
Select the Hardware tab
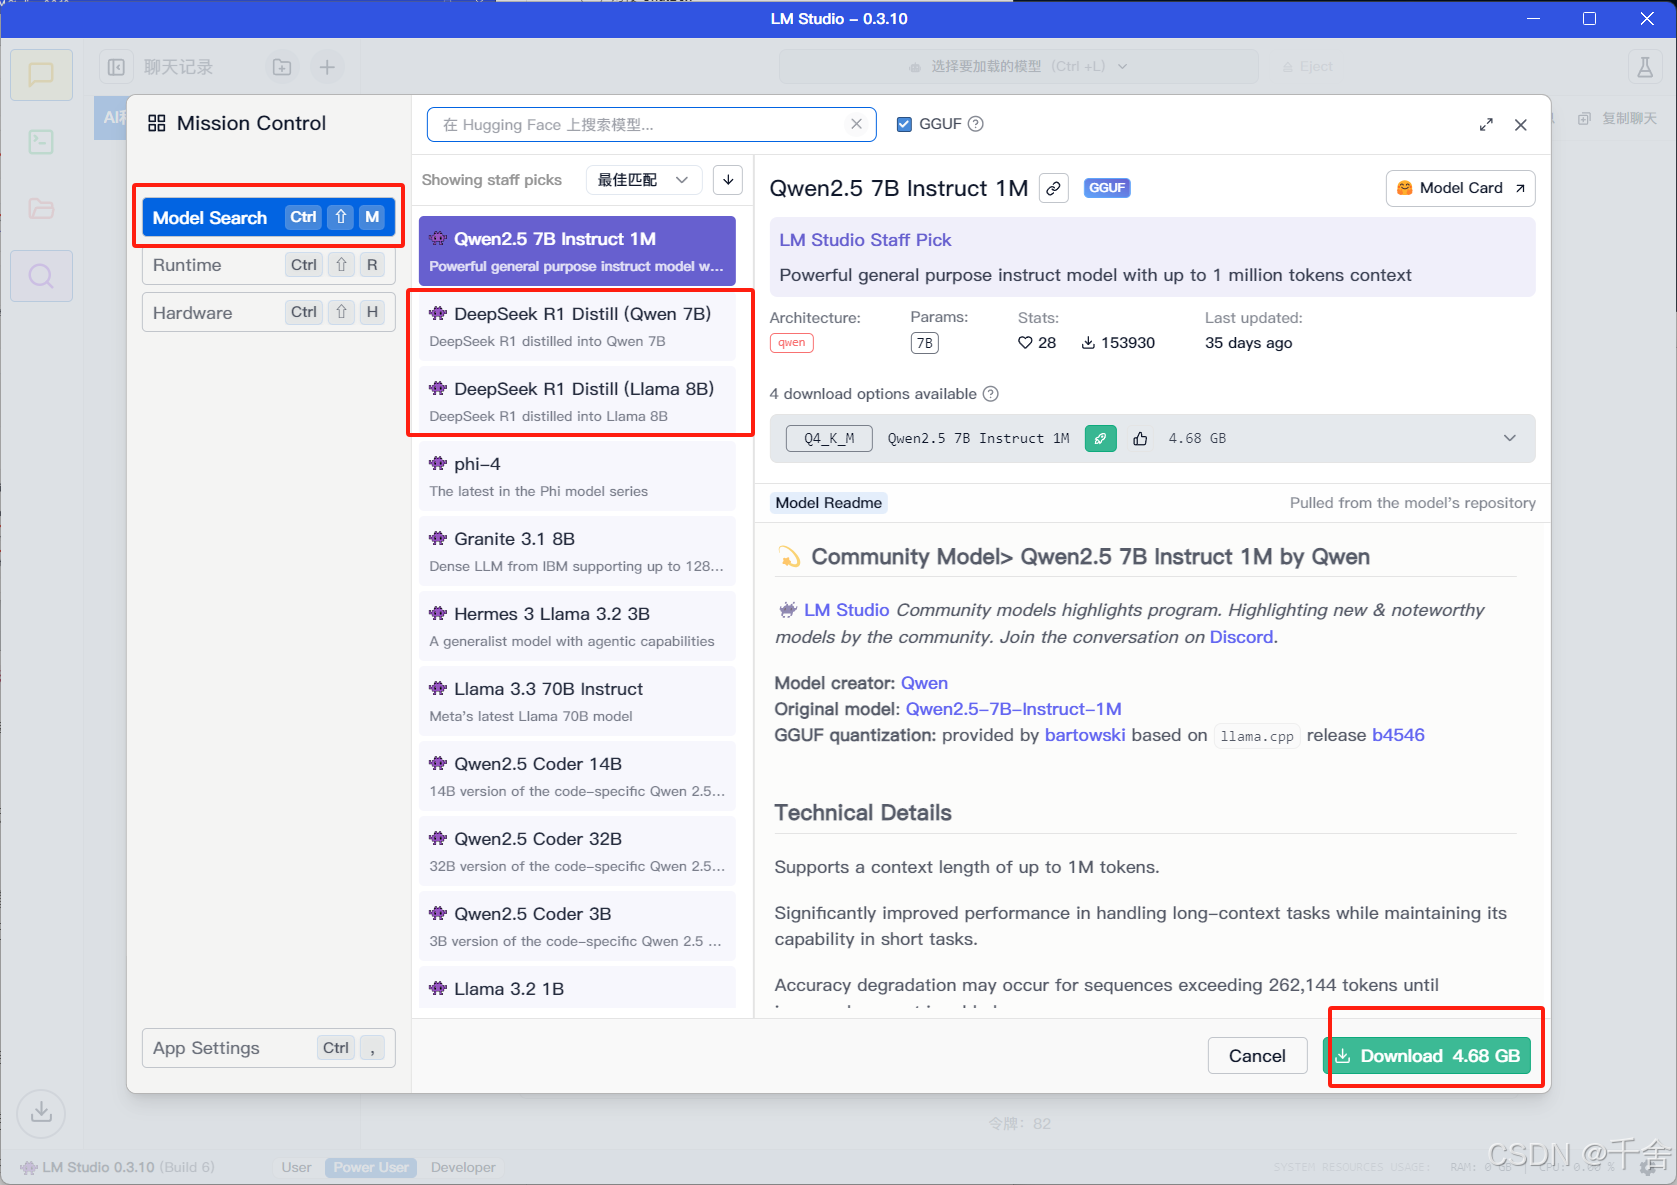[268, 313]
